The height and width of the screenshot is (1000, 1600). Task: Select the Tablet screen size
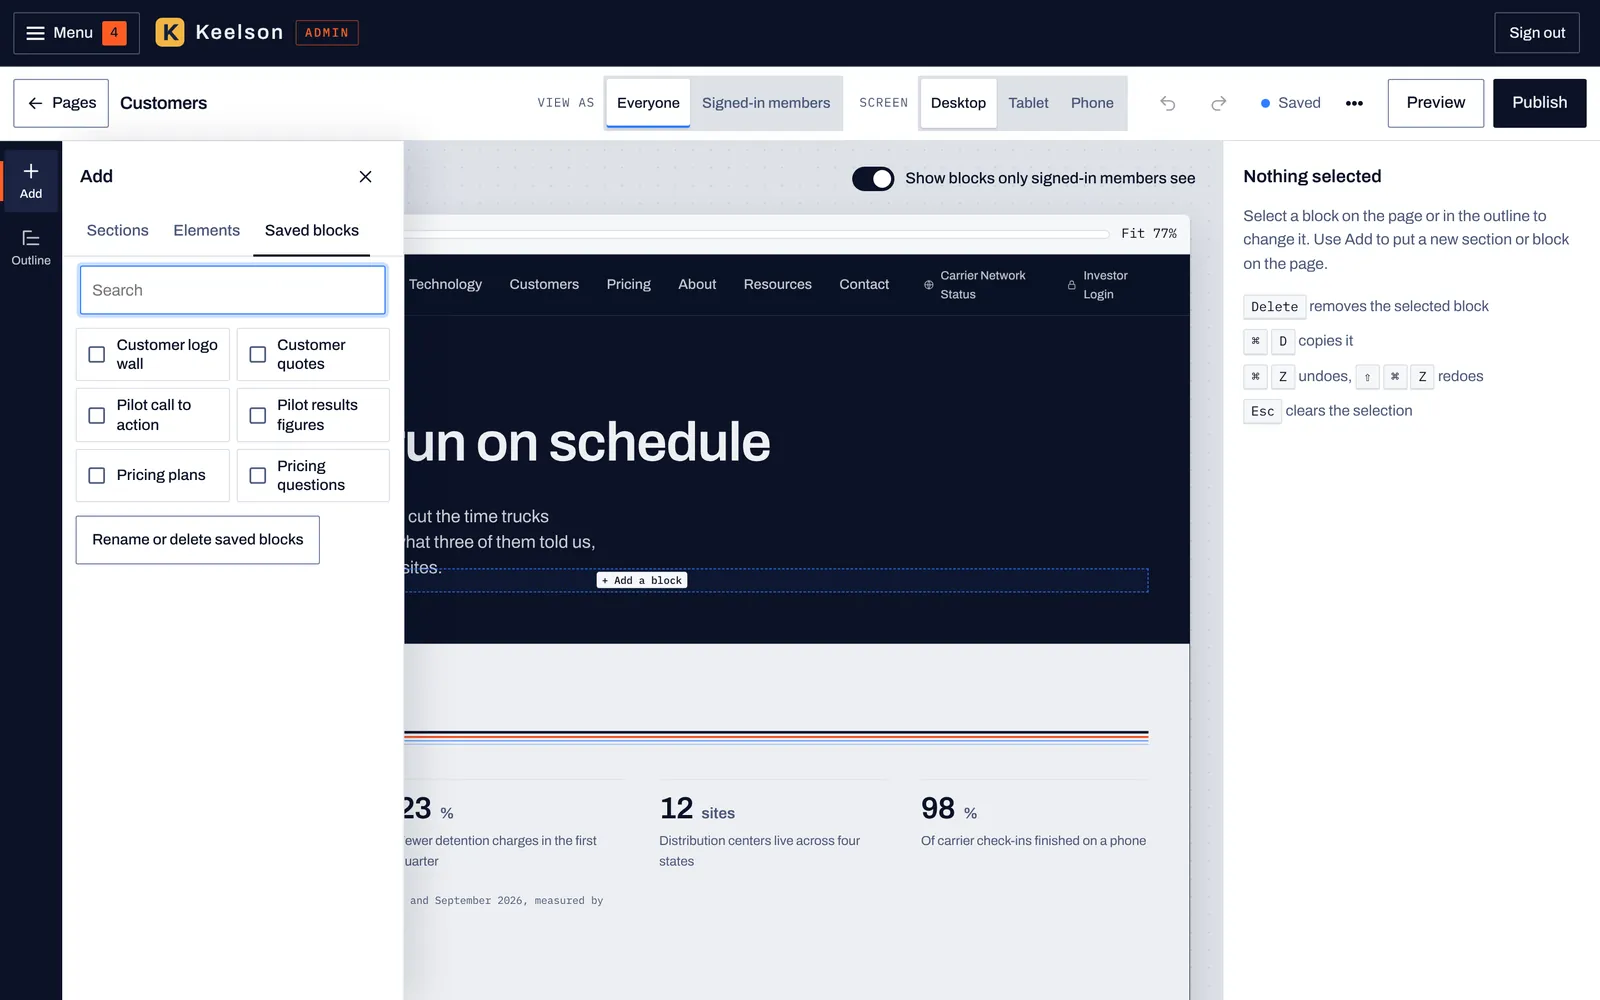[x=1028, y=103]
